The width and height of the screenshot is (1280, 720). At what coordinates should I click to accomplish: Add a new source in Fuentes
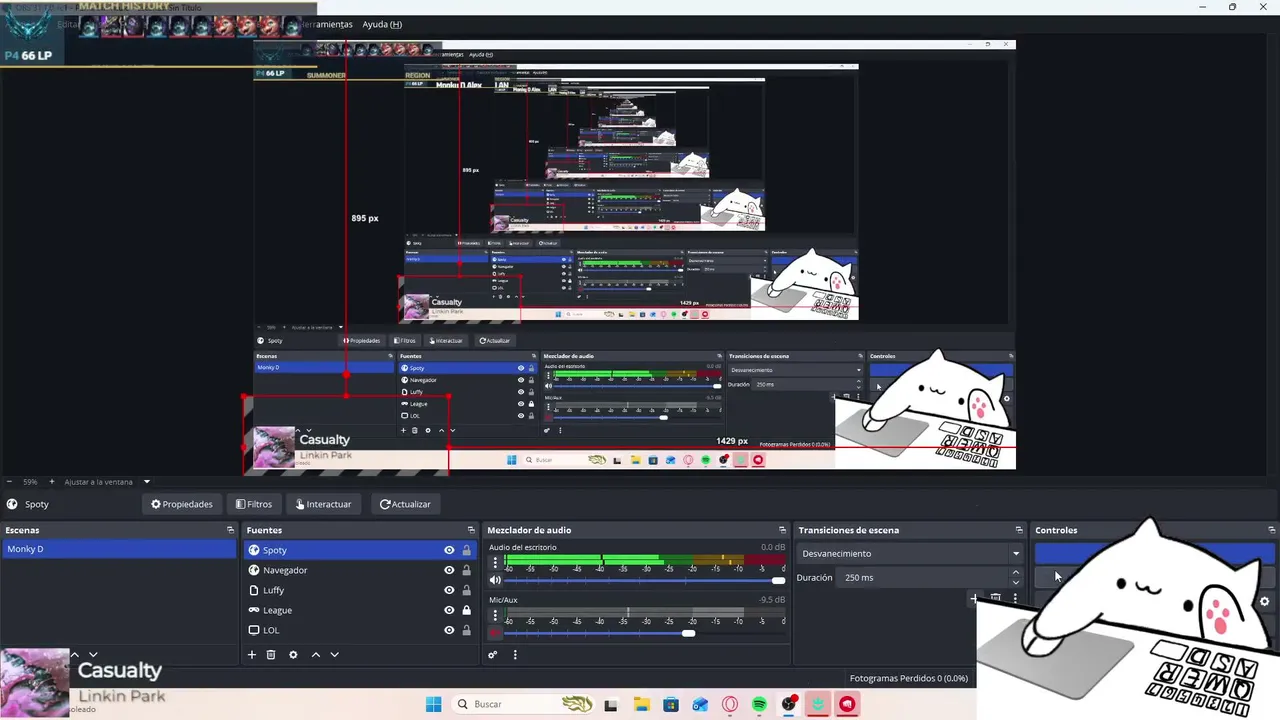pyautogui.click(x=252, y=655)
